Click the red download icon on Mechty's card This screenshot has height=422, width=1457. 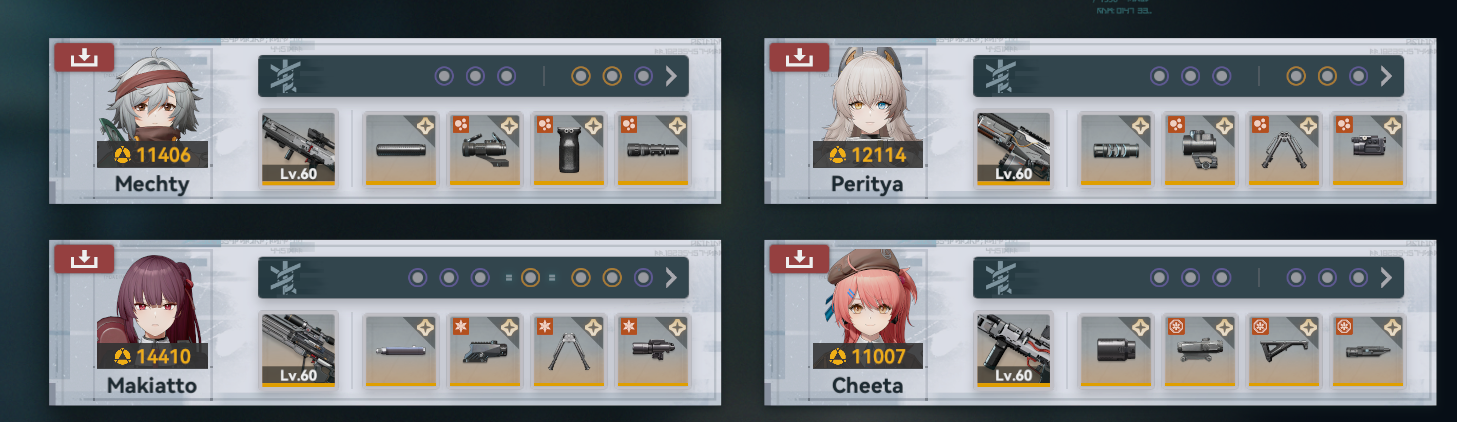tap(85, 58)
